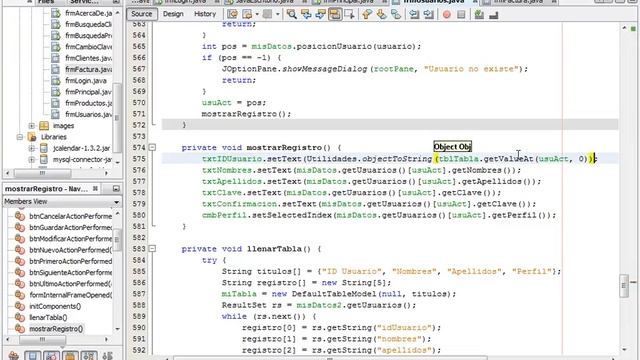Select btnModificarActionPerformed in Navigator
The height and width of the screenshot is (360, 640).
pos(70,238)
